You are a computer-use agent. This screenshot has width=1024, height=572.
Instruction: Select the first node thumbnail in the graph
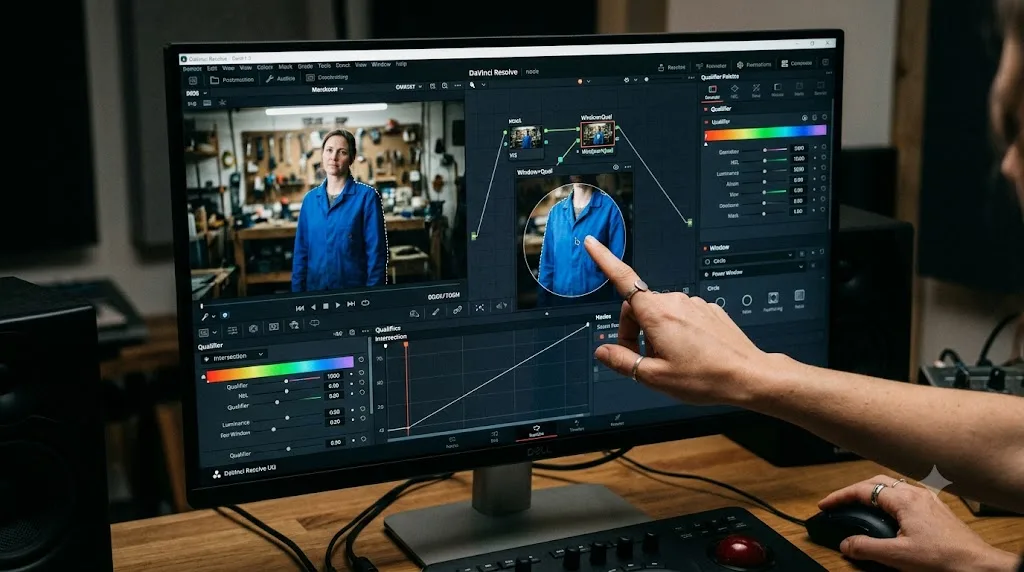coord(526,138)
